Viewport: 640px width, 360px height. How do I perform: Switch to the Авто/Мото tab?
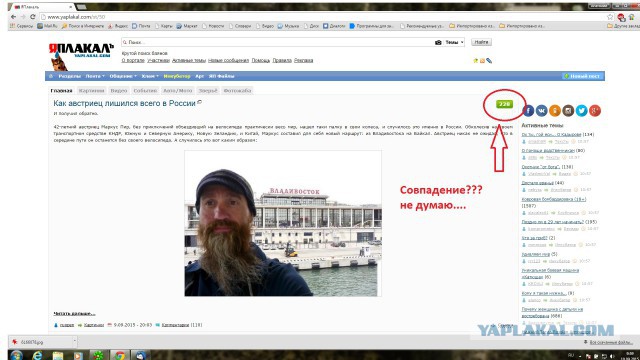[x=178, y=91]
